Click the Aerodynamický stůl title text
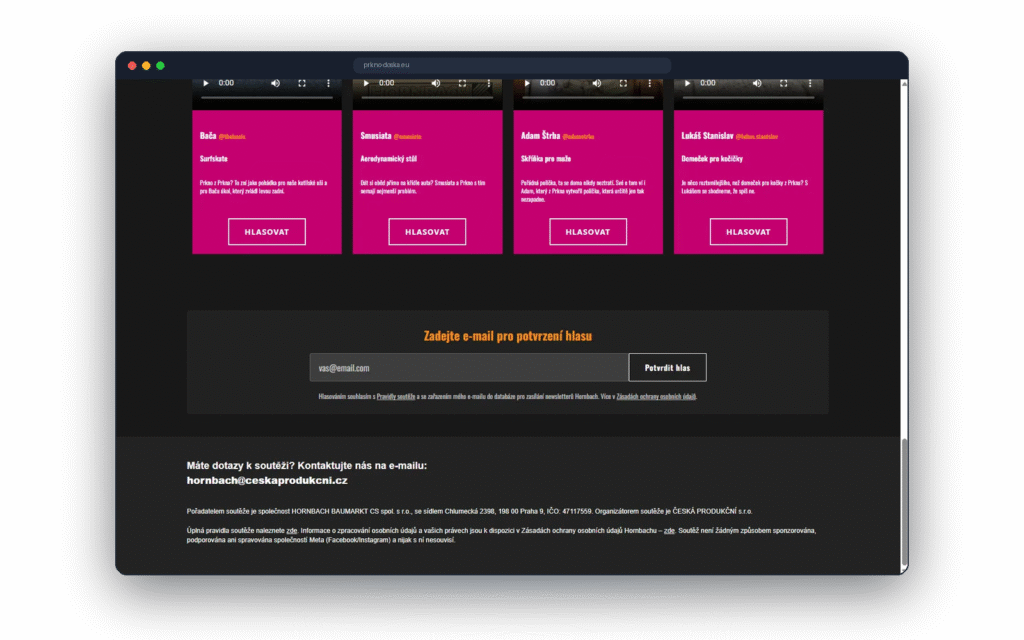 [389, 159]
